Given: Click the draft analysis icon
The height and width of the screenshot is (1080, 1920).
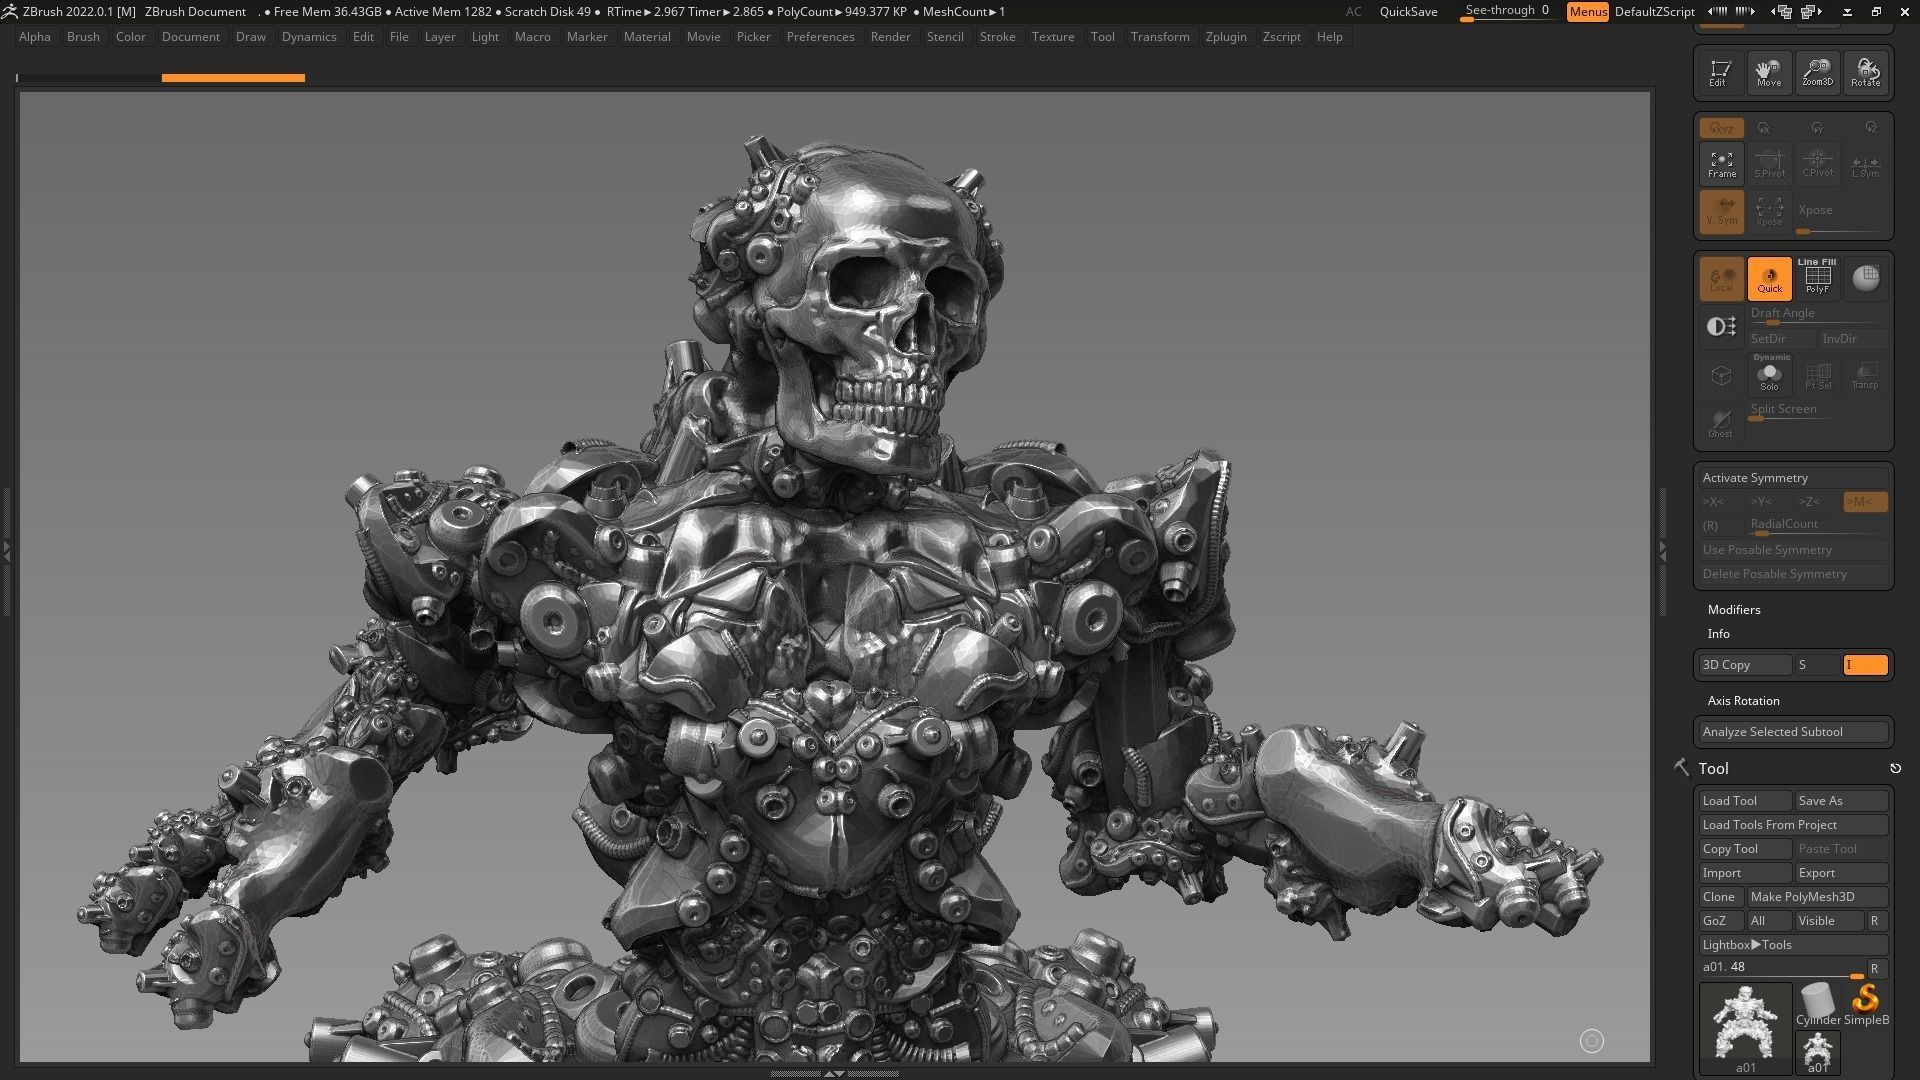Looking at the screenshot, I should 1721,327.
